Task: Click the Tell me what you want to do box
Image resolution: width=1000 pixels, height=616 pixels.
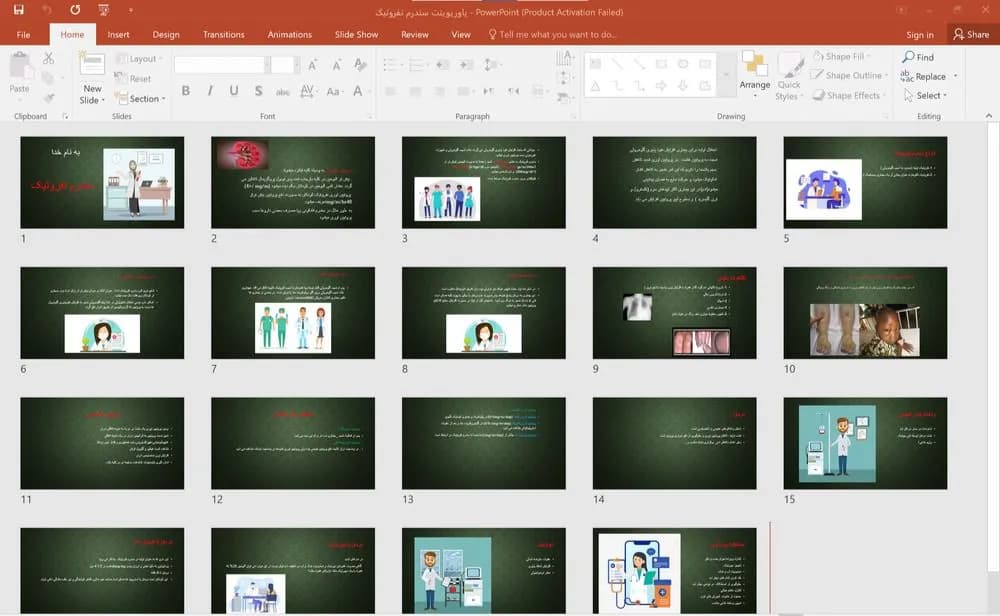Action: (552, 34)
